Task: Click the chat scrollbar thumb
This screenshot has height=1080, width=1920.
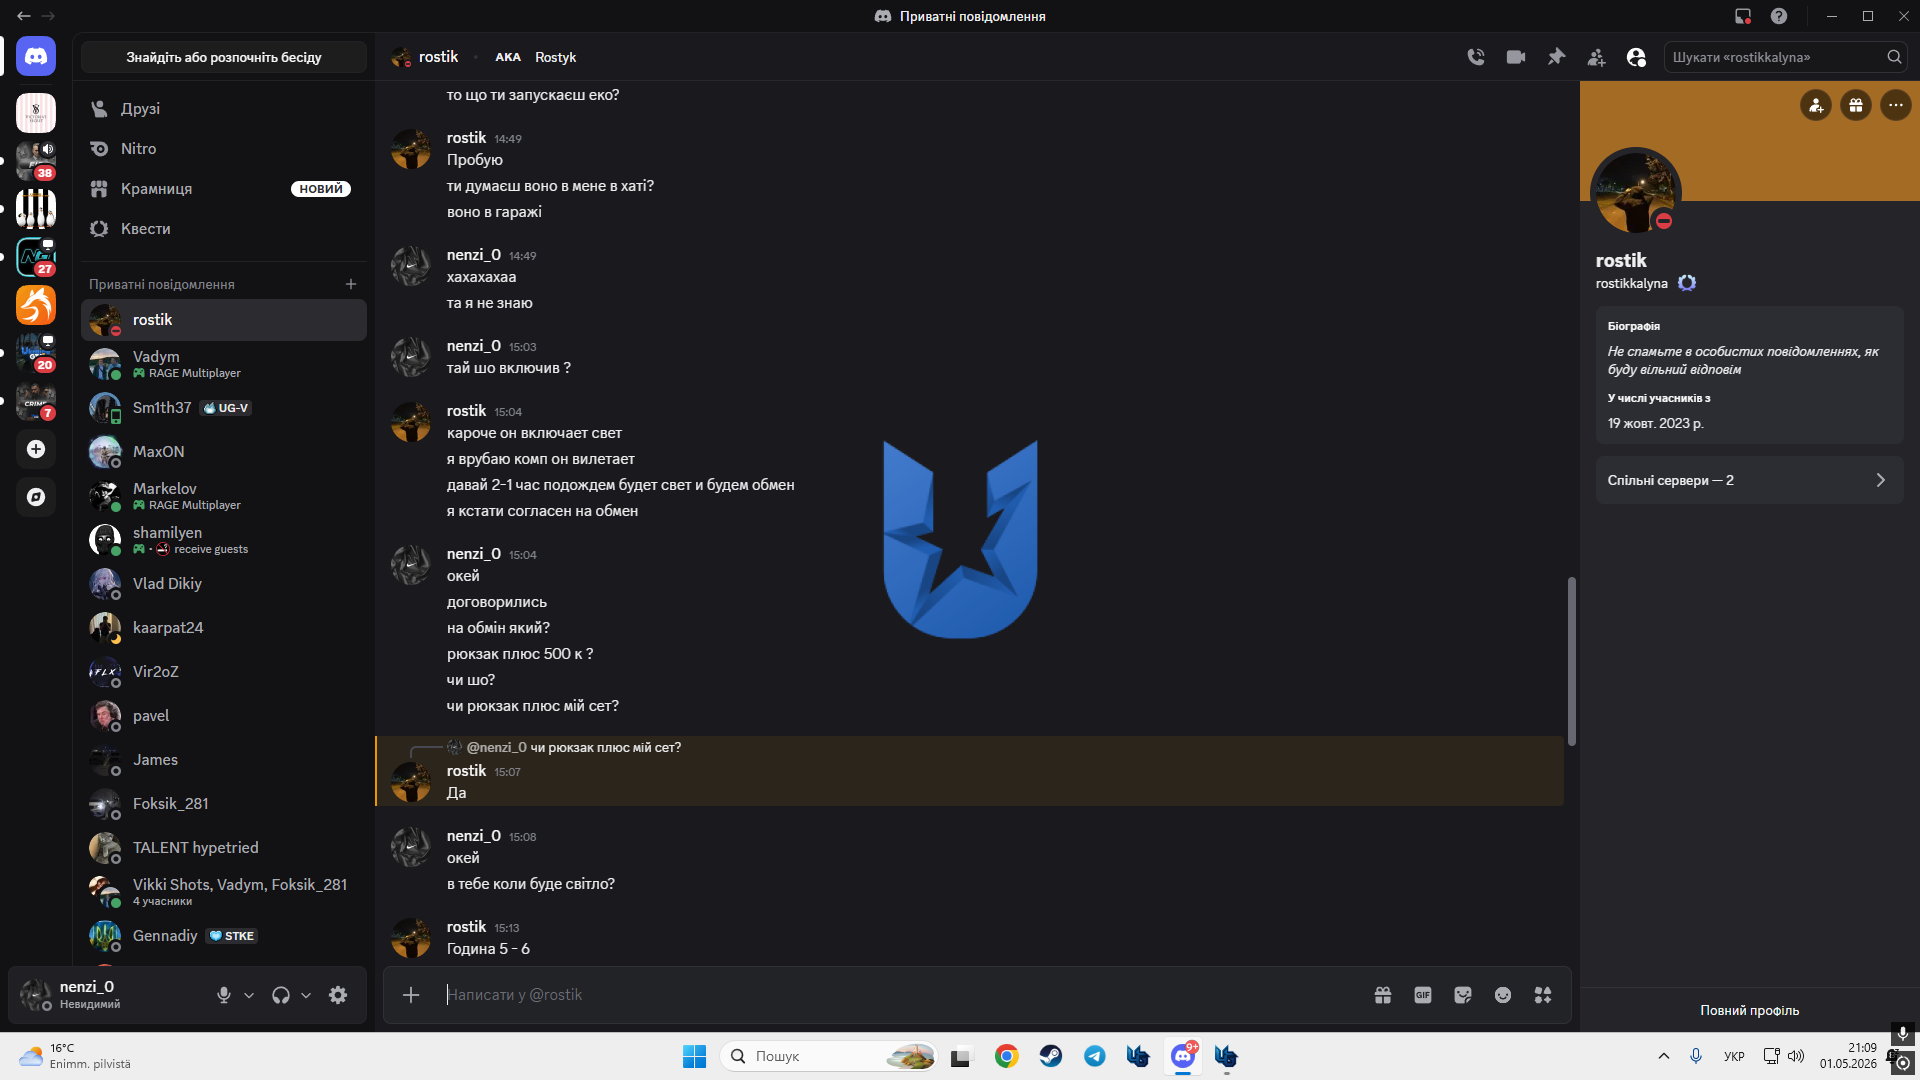Action: pos(1572,661)
